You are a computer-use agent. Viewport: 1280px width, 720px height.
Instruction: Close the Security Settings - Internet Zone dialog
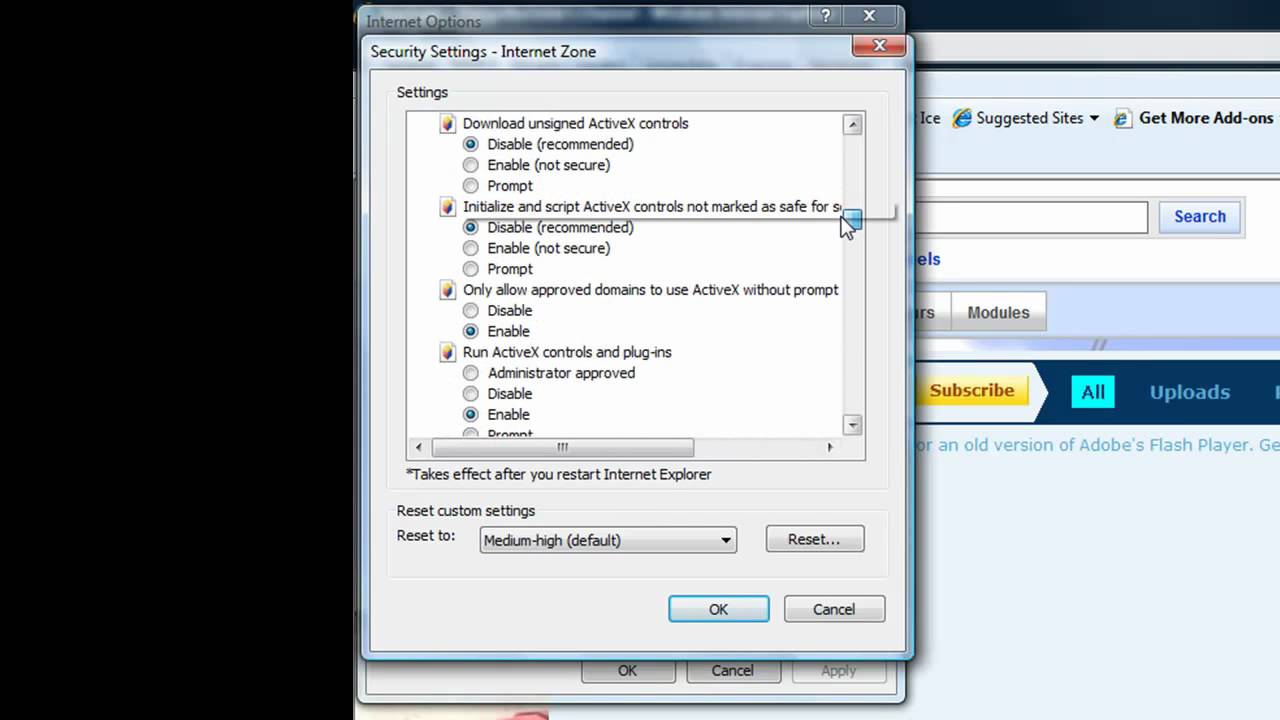(x=880, y=45)
